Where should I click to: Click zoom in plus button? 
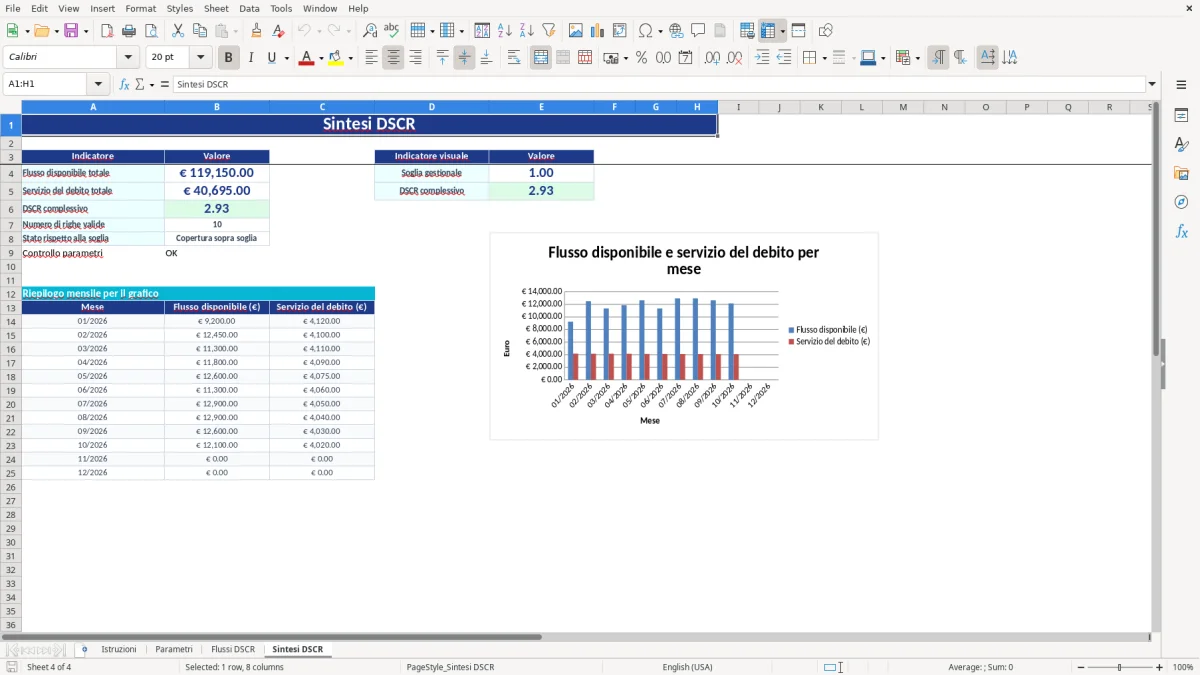1159,667
